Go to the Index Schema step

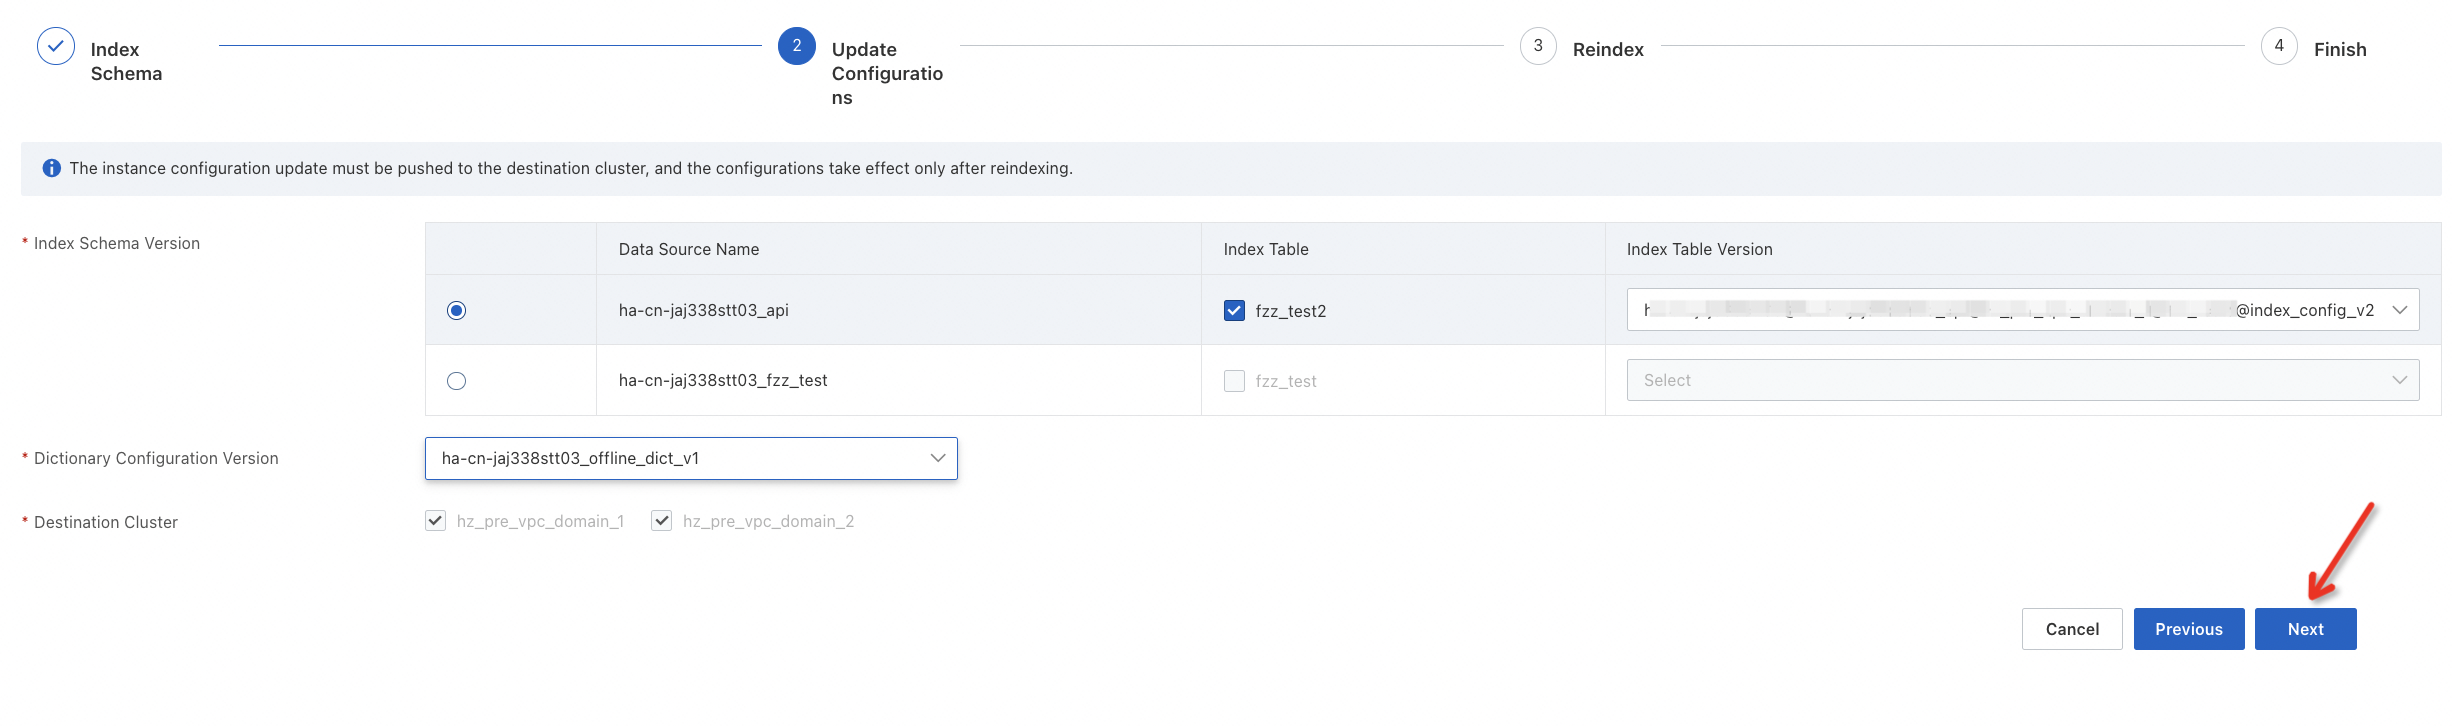click(x=126, y=61)
